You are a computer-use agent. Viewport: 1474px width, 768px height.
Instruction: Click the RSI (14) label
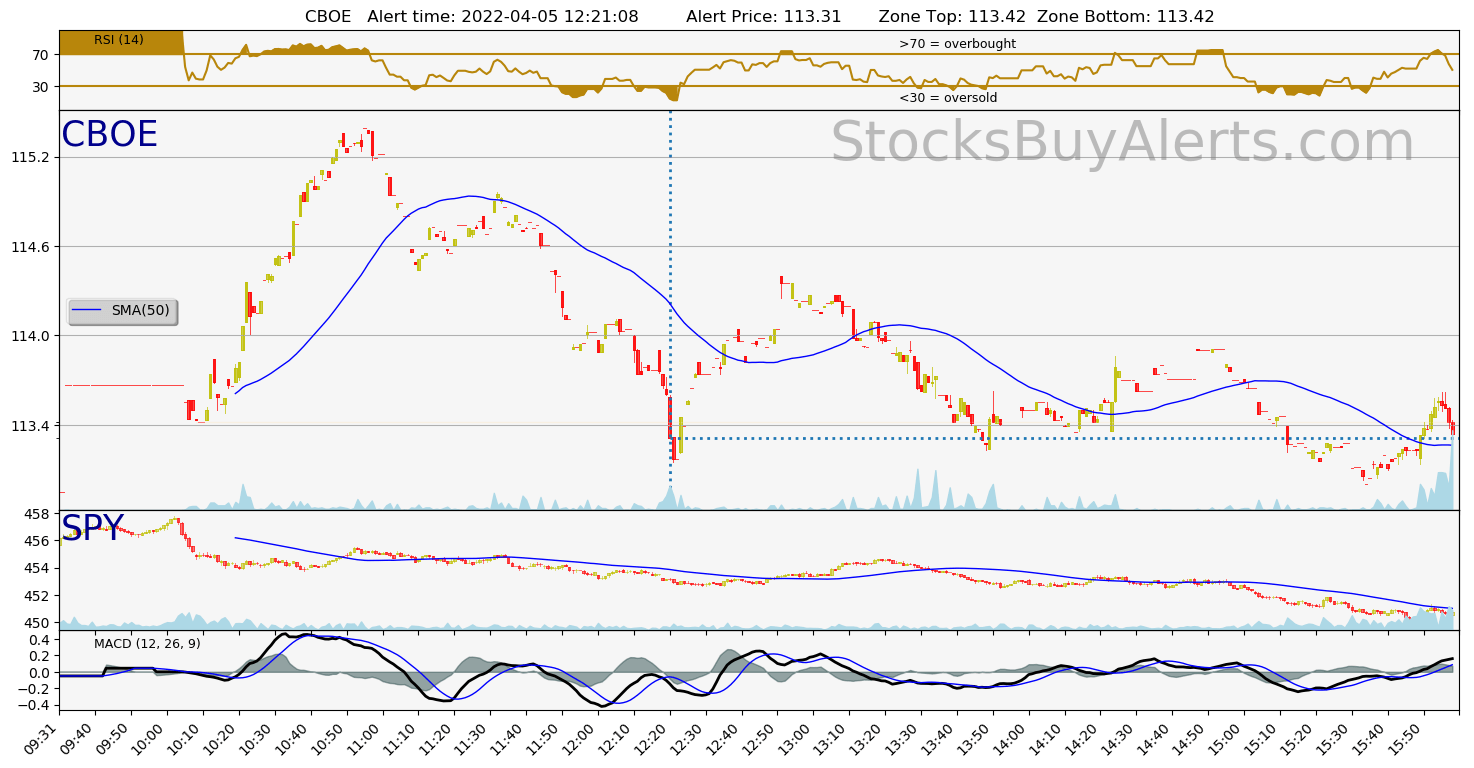click(119, 40)
